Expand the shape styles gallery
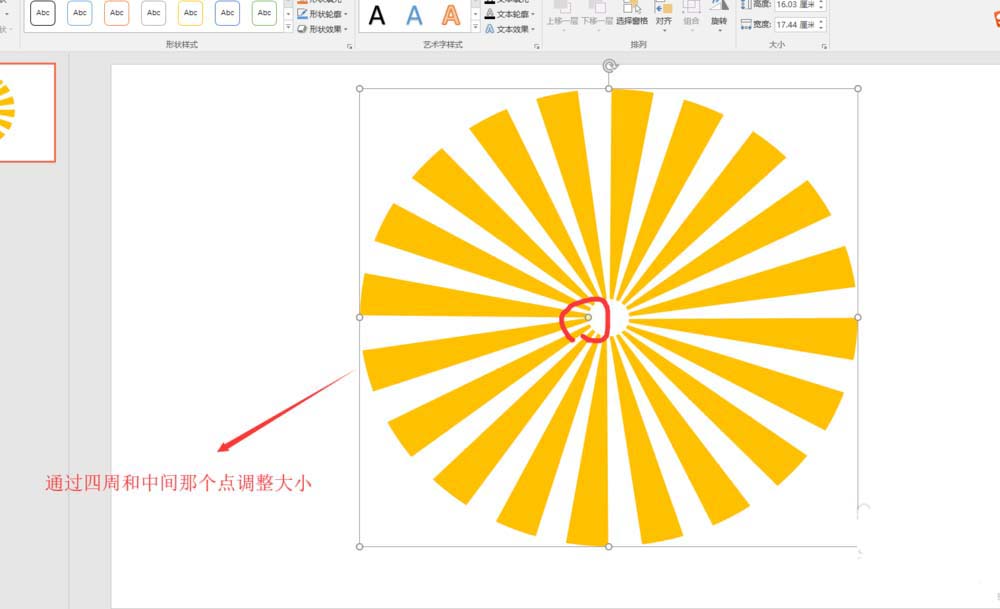 [x=288, y=27]
